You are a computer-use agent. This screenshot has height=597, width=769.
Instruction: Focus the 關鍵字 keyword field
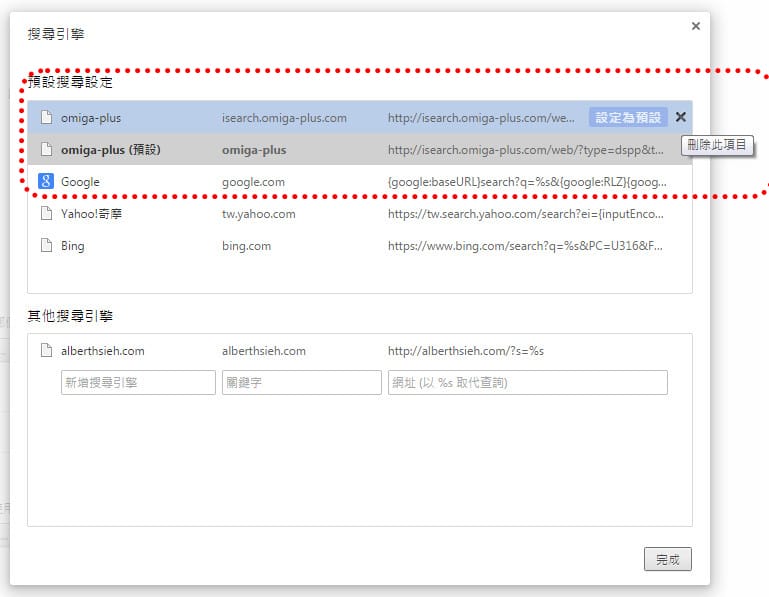click(302, 383)
